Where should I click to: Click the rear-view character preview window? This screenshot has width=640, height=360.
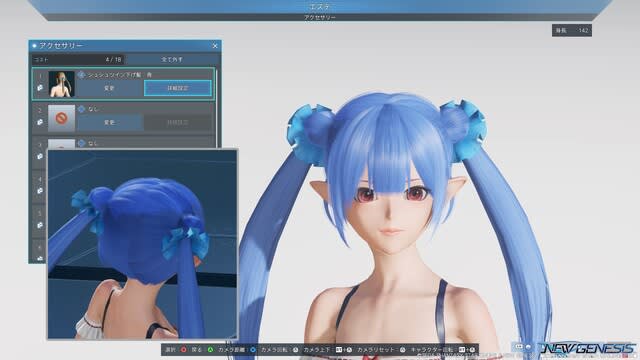pyautogui.click(x=142, y=244)
